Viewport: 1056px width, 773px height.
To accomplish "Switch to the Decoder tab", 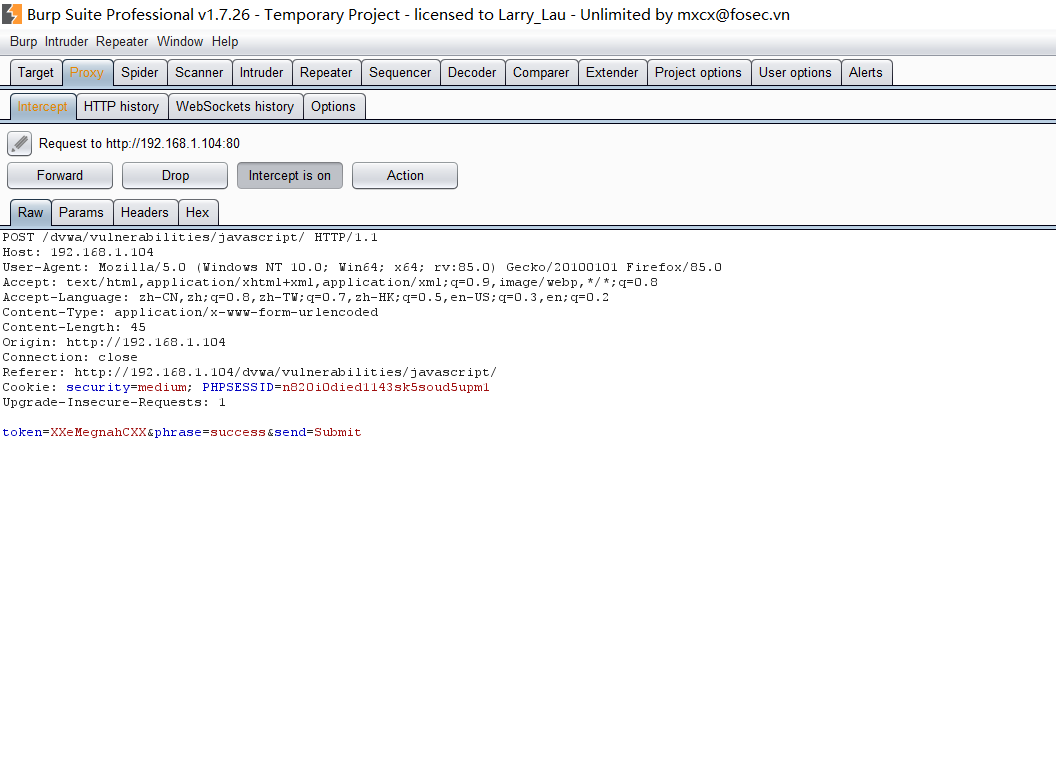I will 472,72.
